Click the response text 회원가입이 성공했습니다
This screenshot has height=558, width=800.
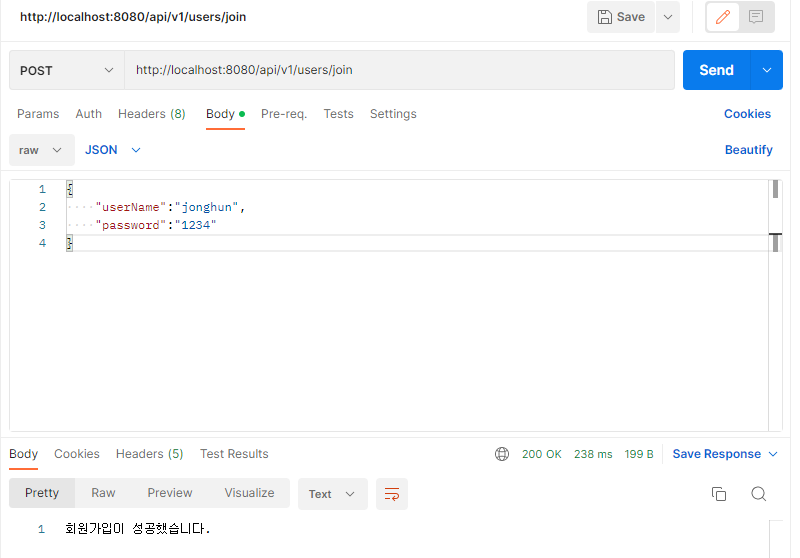(x=138, y=528)
